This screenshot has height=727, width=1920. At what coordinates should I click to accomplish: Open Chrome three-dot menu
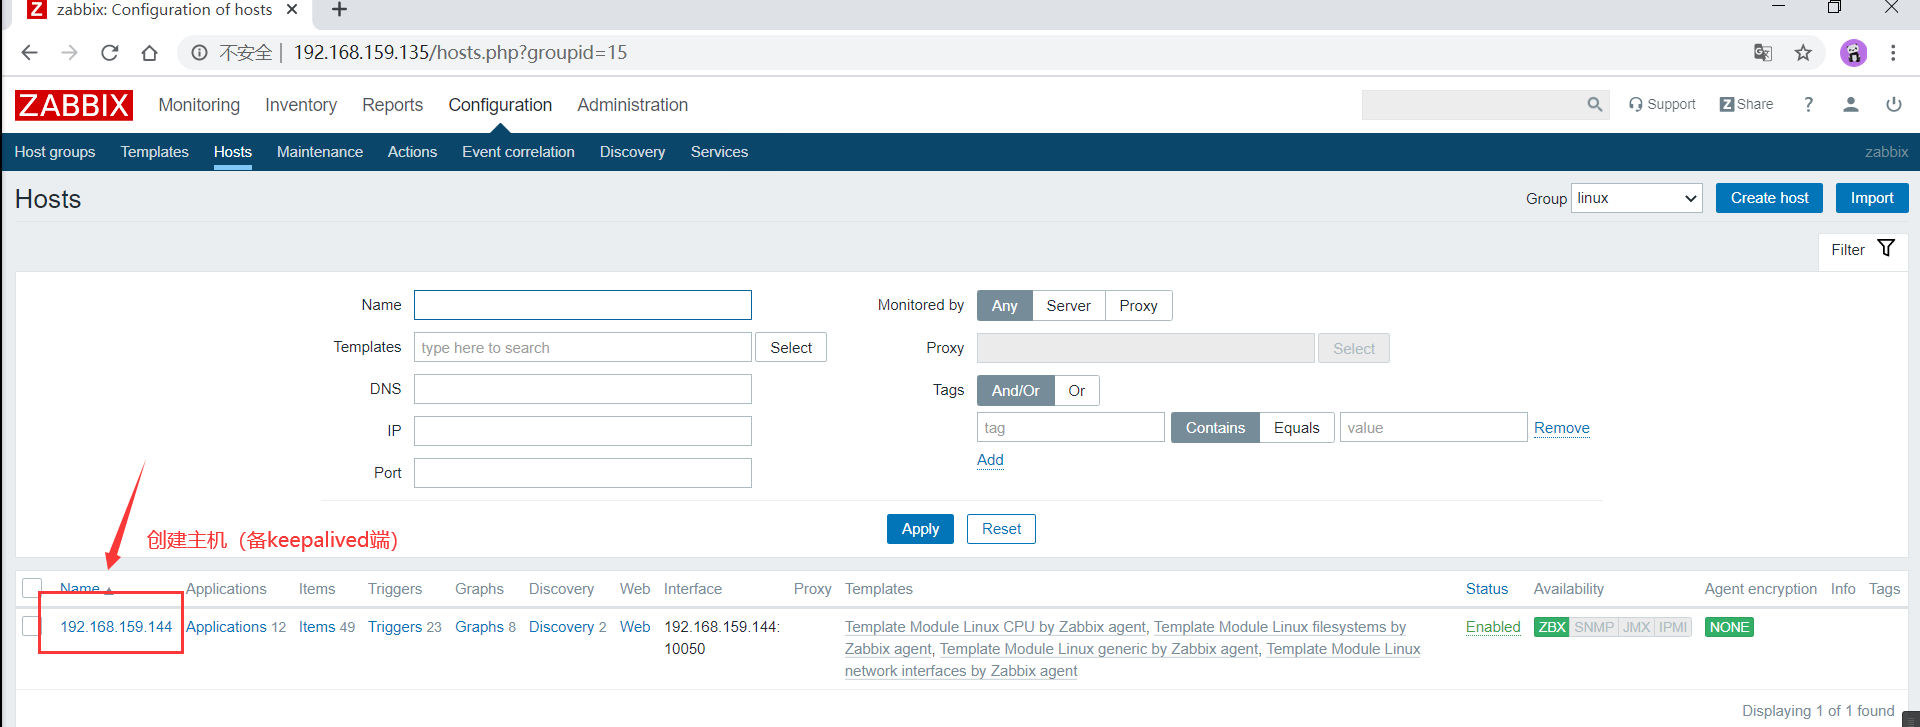1893,53
